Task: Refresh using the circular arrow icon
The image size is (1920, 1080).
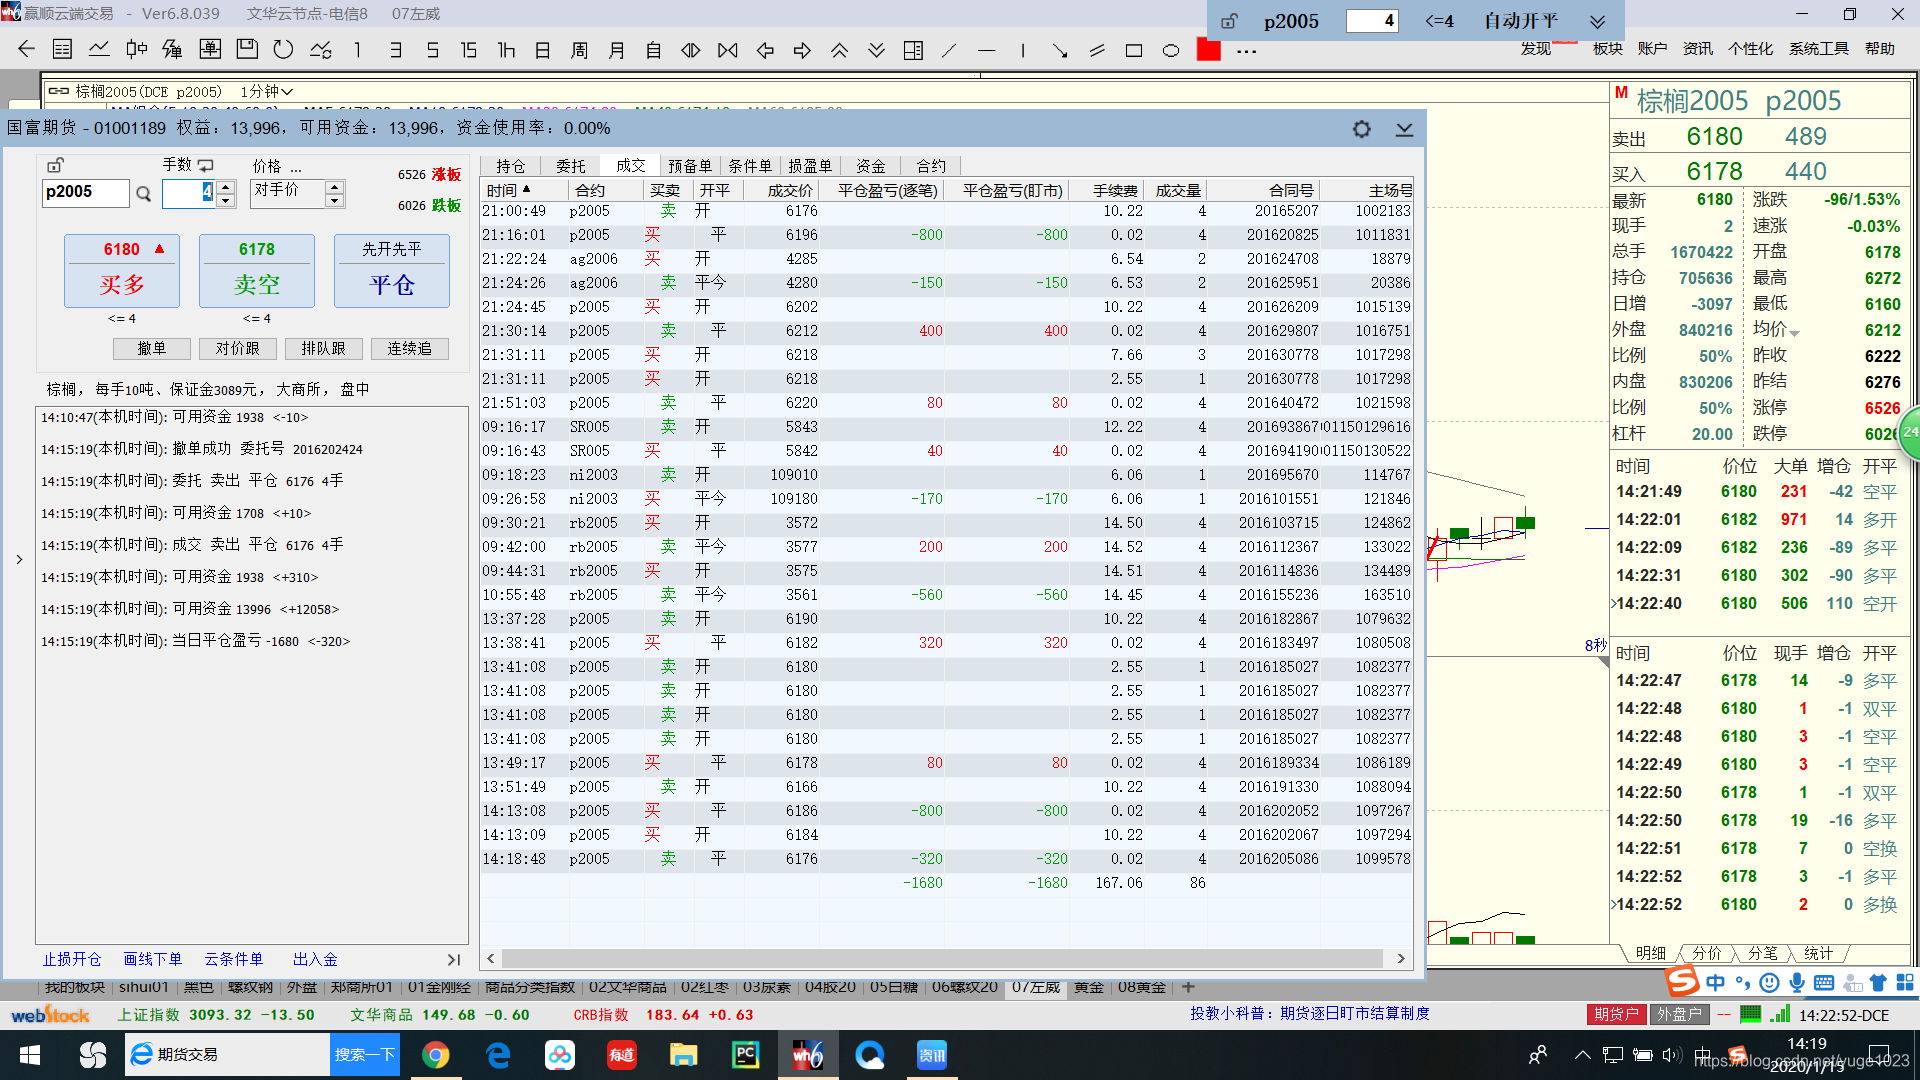Action: coord(284,49)
